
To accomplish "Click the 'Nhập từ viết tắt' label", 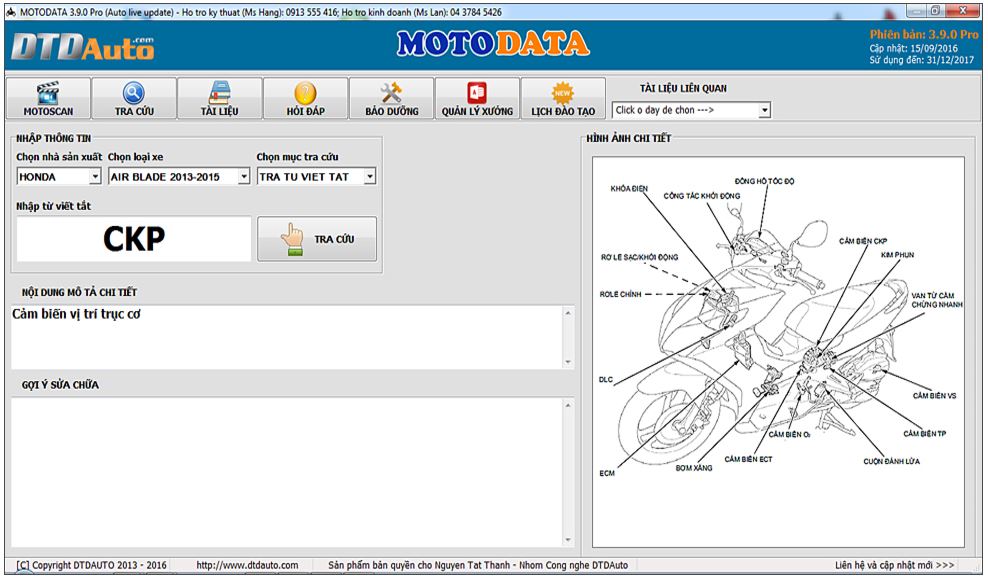I will click(x=54, y=206).
